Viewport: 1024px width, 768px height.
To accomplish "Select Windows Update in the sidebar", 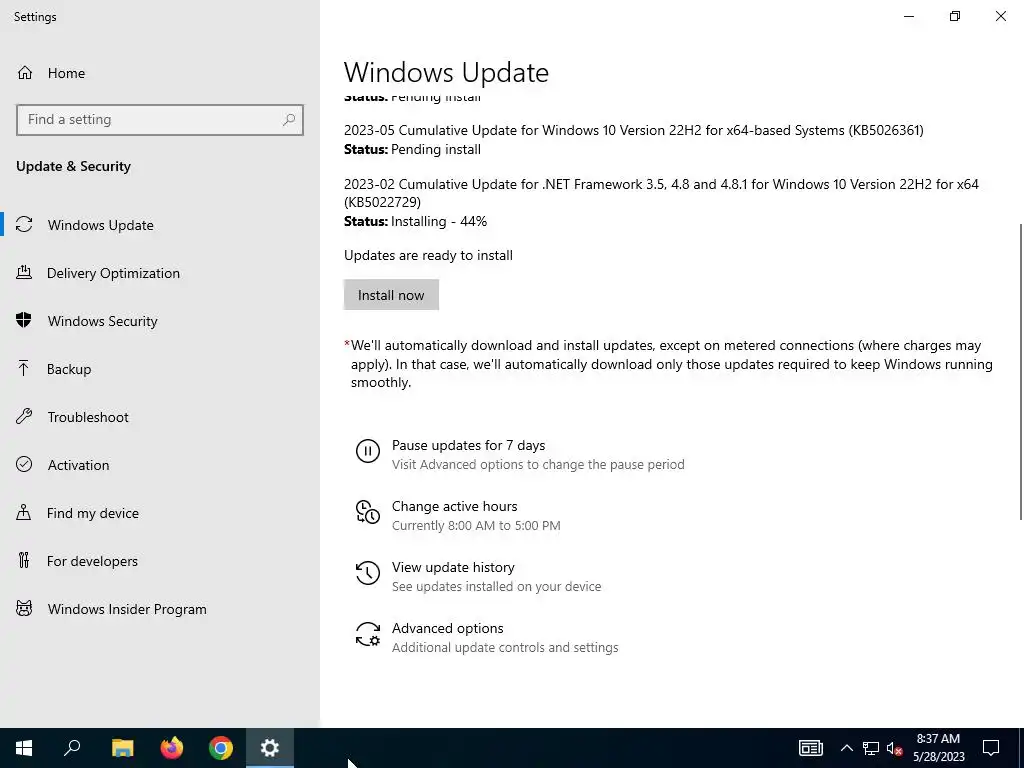I will click(x=160, y=225).
